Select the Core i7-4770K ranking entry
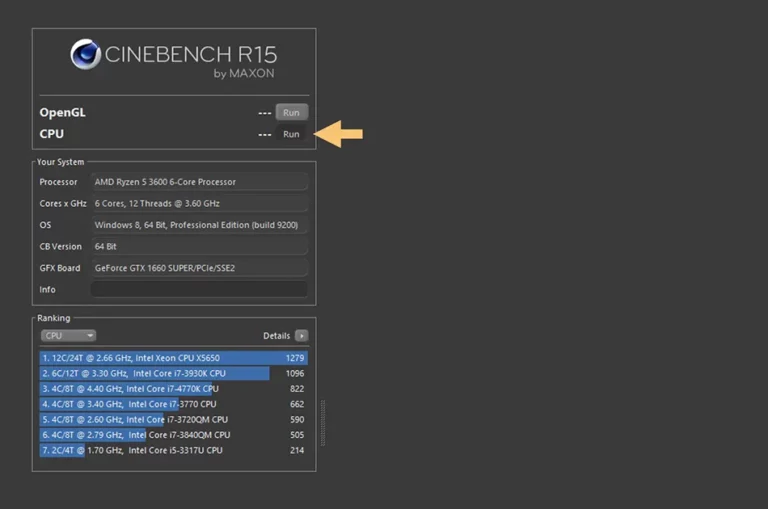 pos(173,388)
